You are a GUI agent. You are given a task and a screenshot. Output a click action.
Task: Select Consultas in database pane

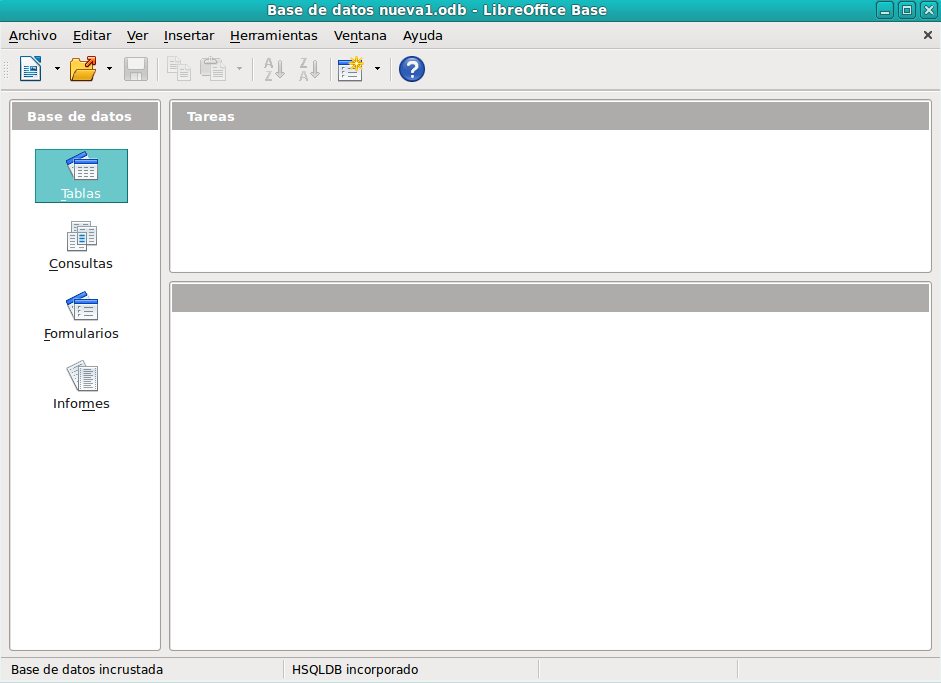[81, 246]
